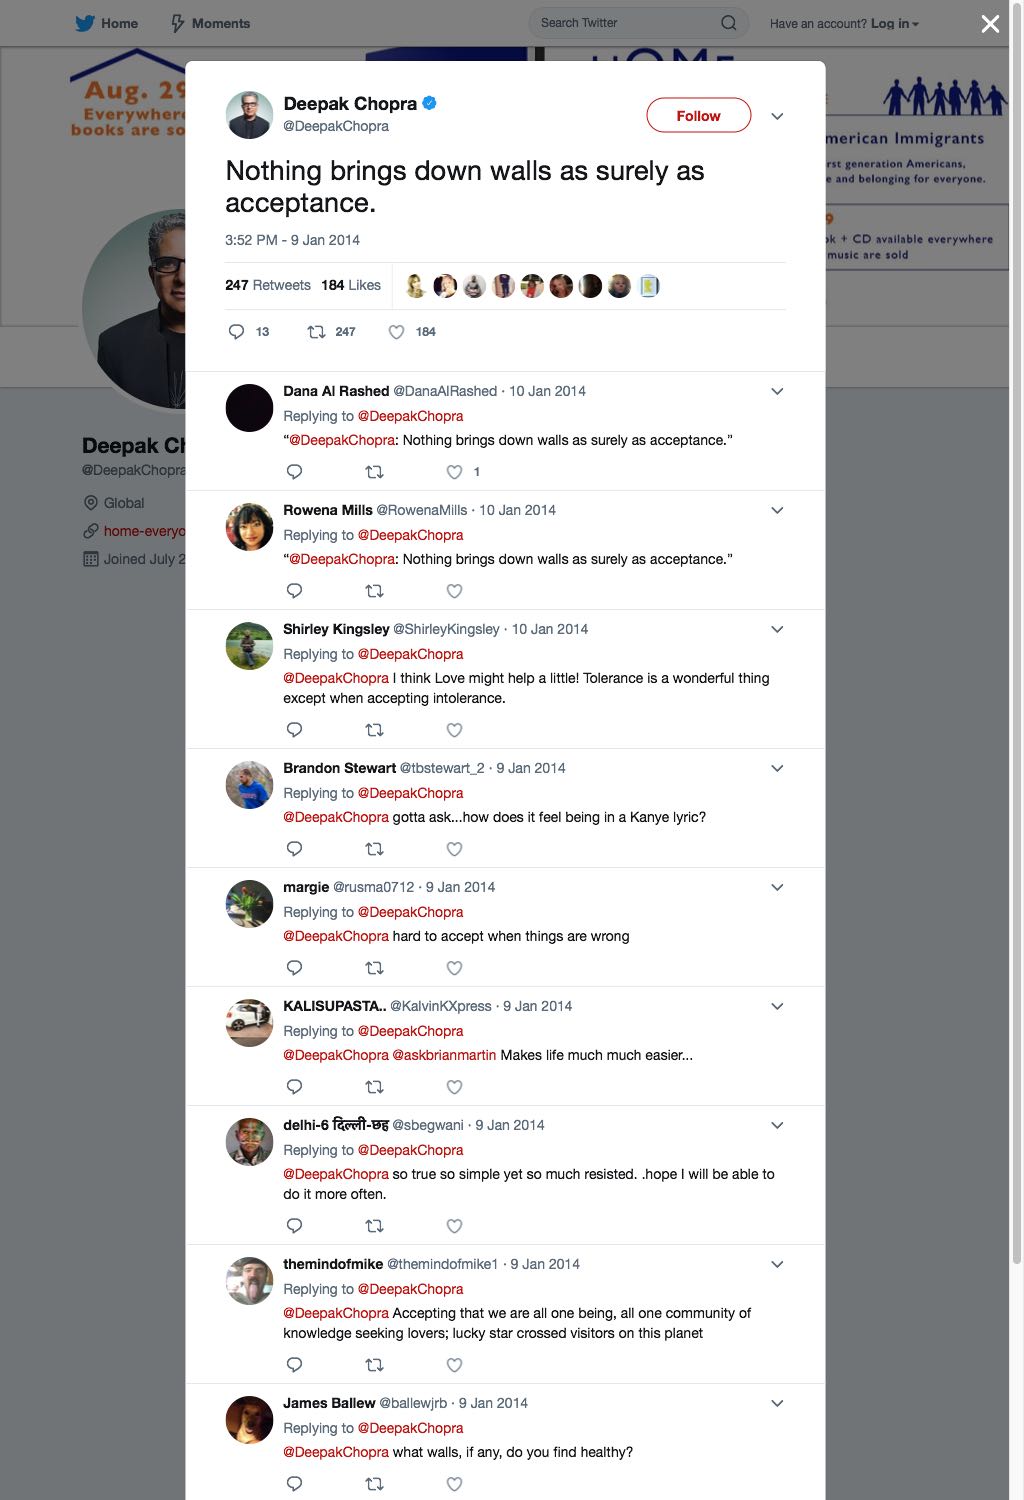Expand options for Dana Al Rashed's reply

(x=777, y=391)
